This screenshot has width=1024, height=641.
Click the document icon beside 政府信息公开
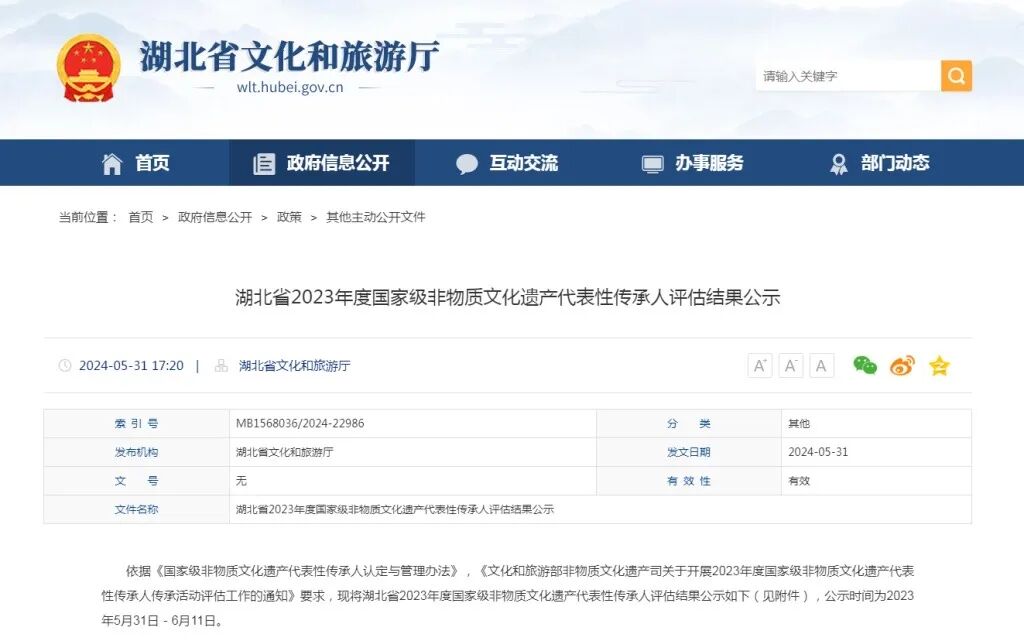(x=264, y=164)
